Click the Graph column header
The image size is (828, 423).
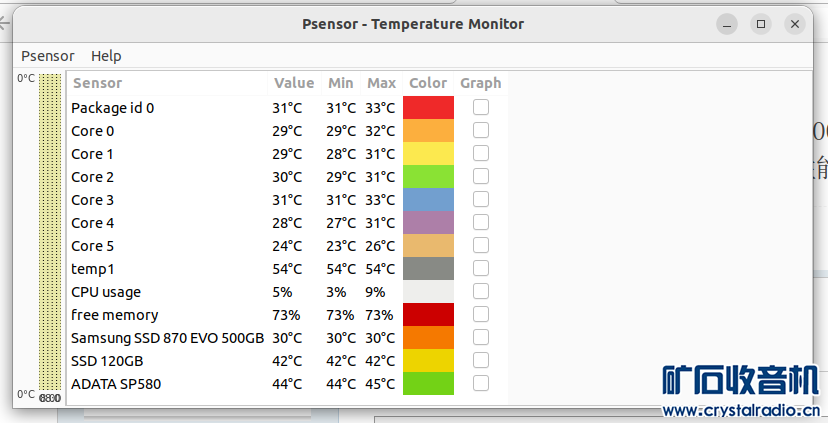coord(480,83)
